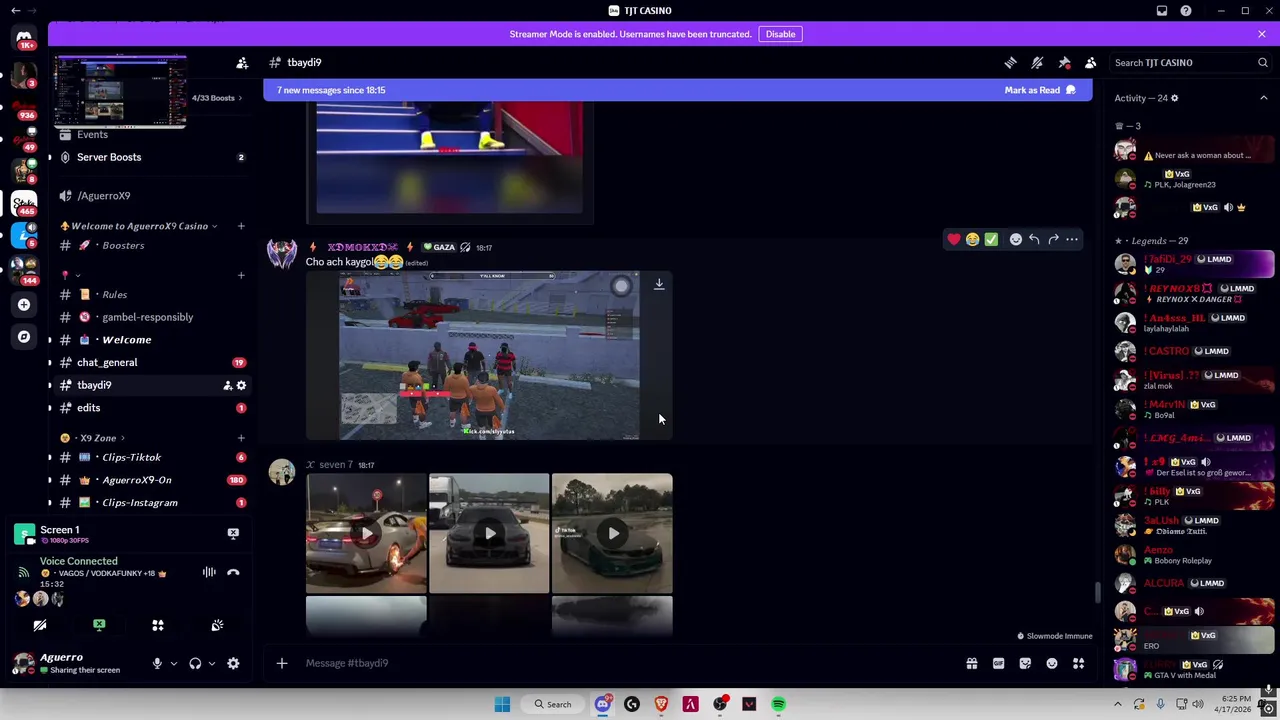Open add reaction emoji picker
Image resolution: width=1280 pixels, height=720 pixels.
click(x=1015, y=239)
